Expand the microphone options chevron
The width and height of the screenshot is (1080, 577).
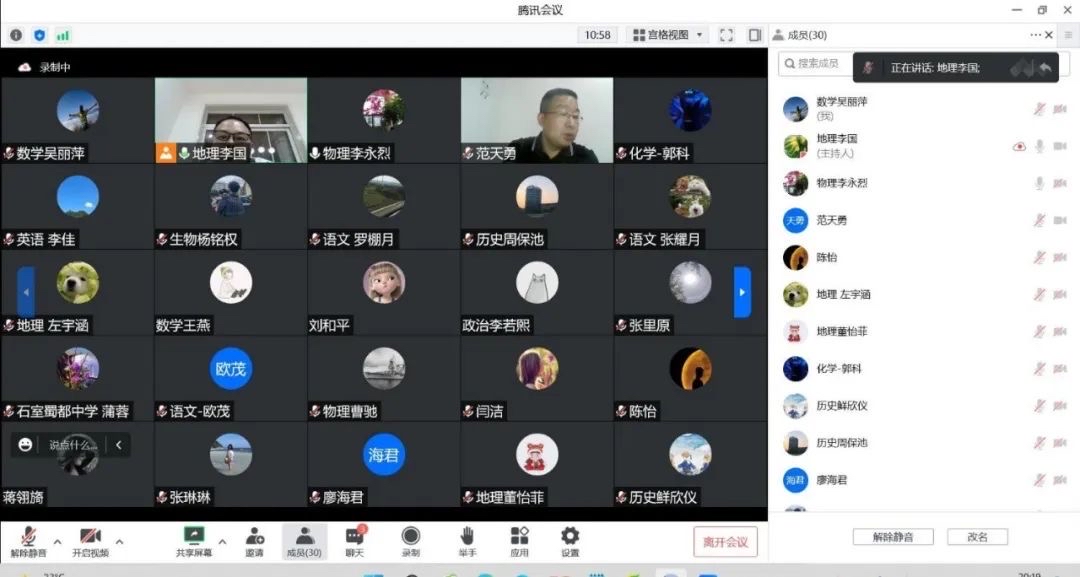(x=56, y=540)
